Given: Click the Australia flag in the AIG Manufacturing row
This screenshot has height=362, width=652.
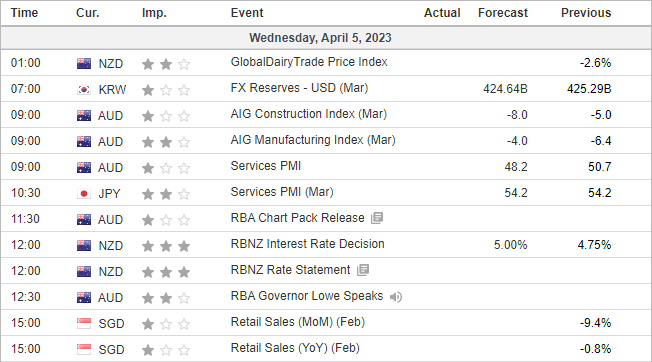Looking at the screenshot, I should [x=84, y=142].
